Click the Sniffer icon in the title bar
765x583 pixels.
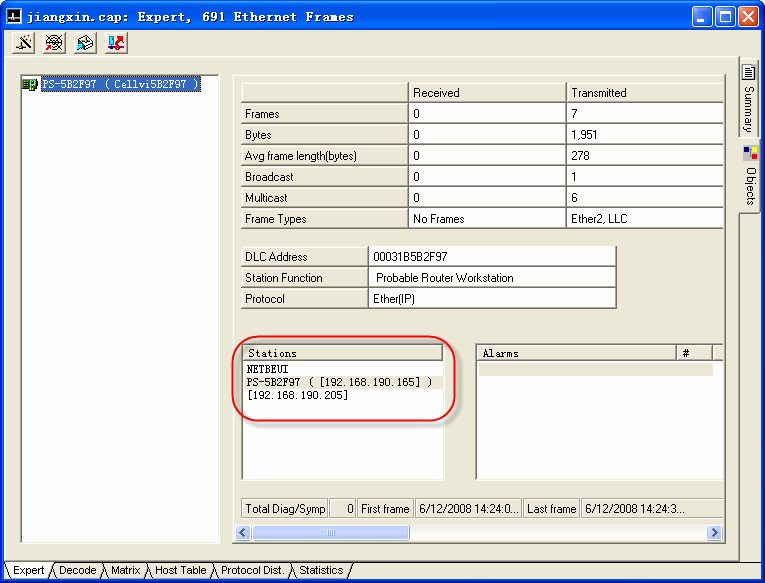point(14,16)
